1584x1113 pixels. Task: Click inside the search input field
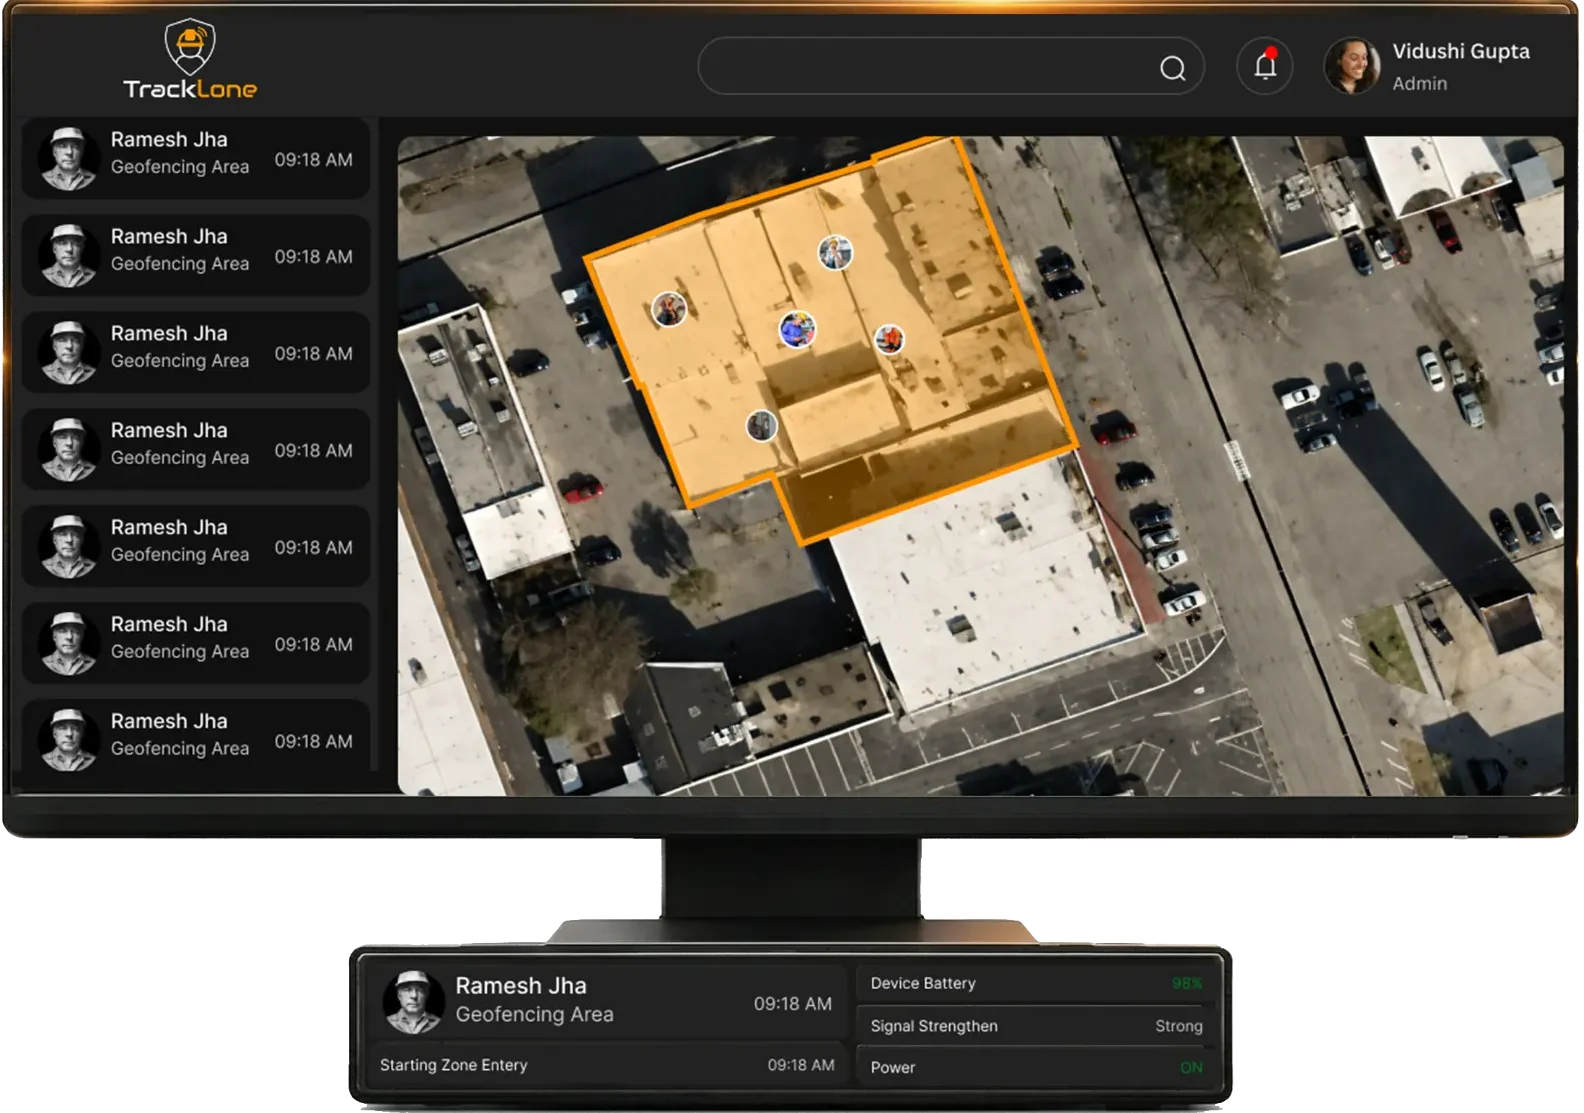925,67
